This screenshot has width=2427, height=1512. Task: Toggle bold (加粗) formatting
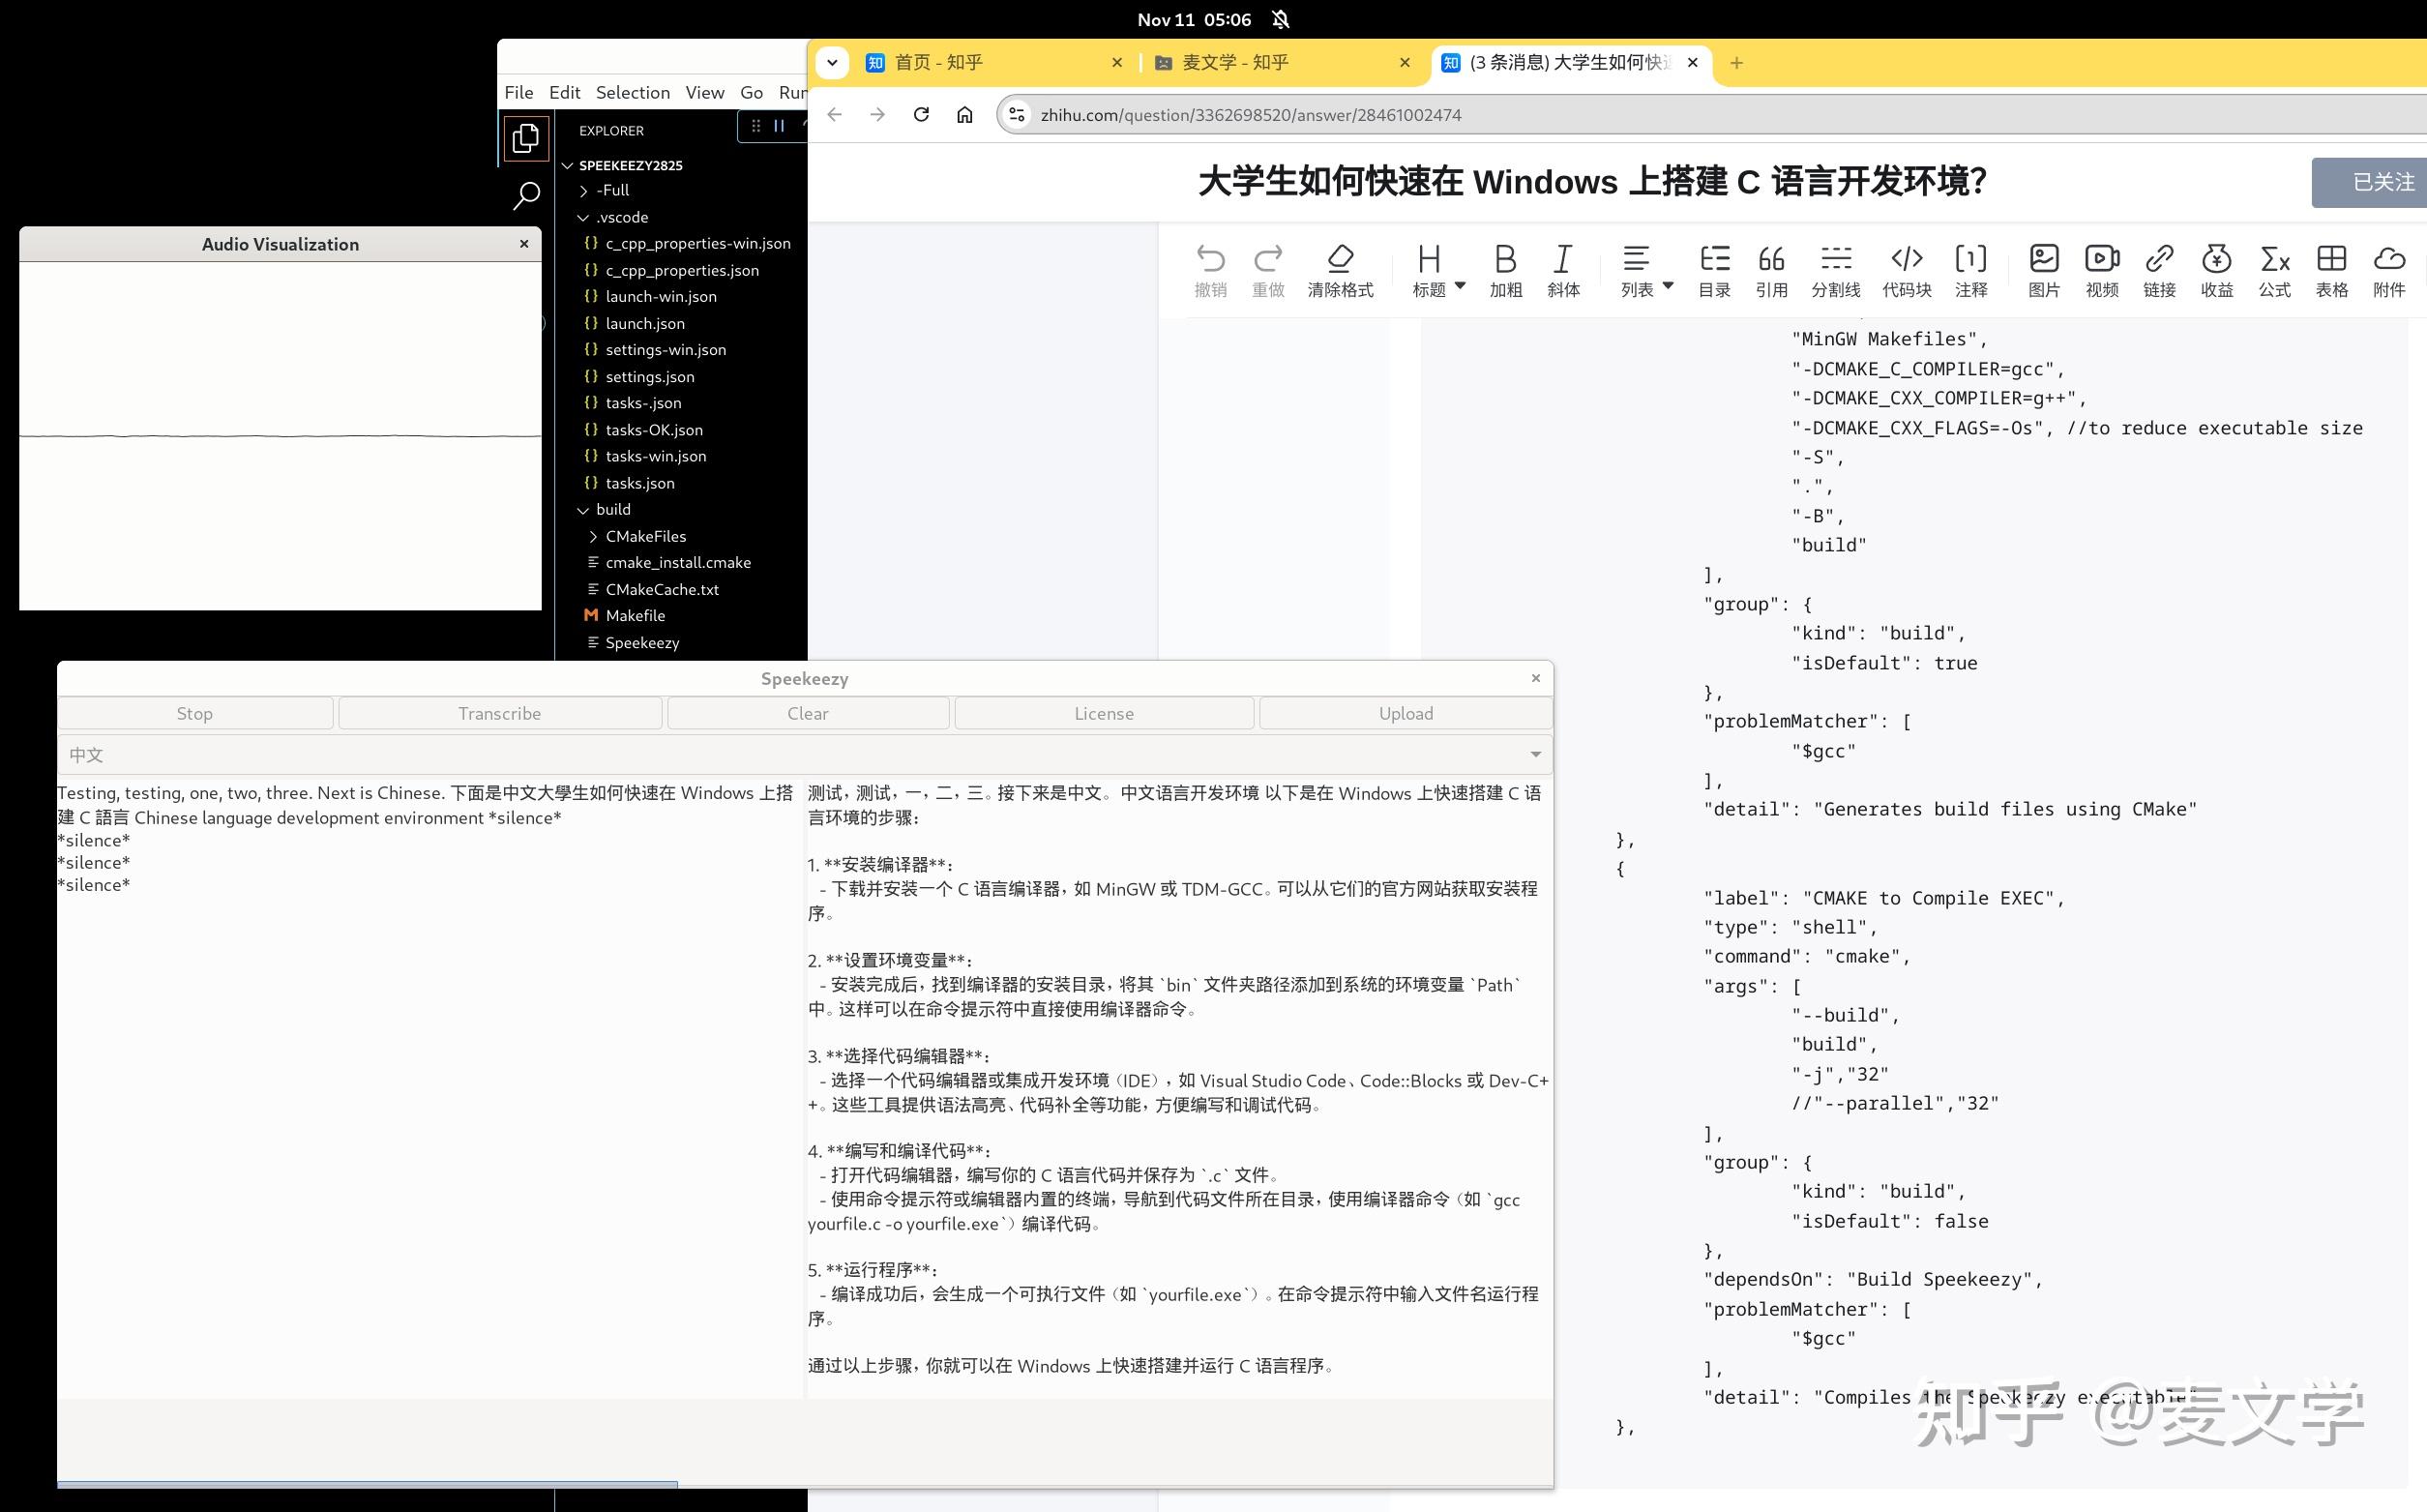coord(1505,270)
